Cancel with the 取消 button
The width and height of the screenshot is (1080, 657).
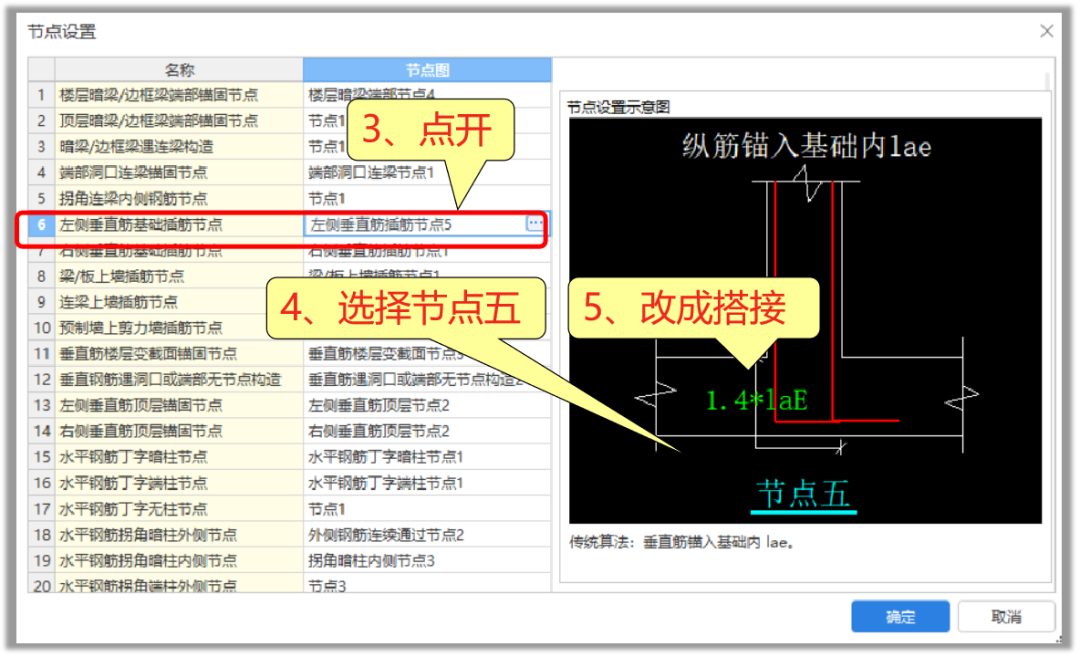1006,616
